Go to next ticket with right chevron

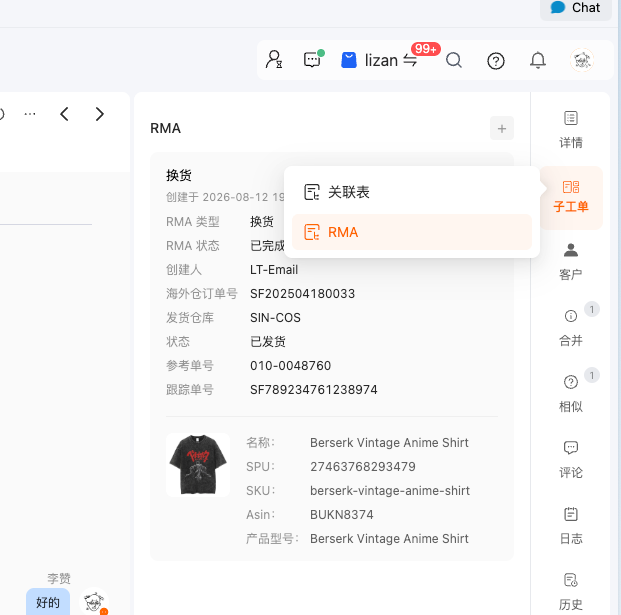click(100, 114)
